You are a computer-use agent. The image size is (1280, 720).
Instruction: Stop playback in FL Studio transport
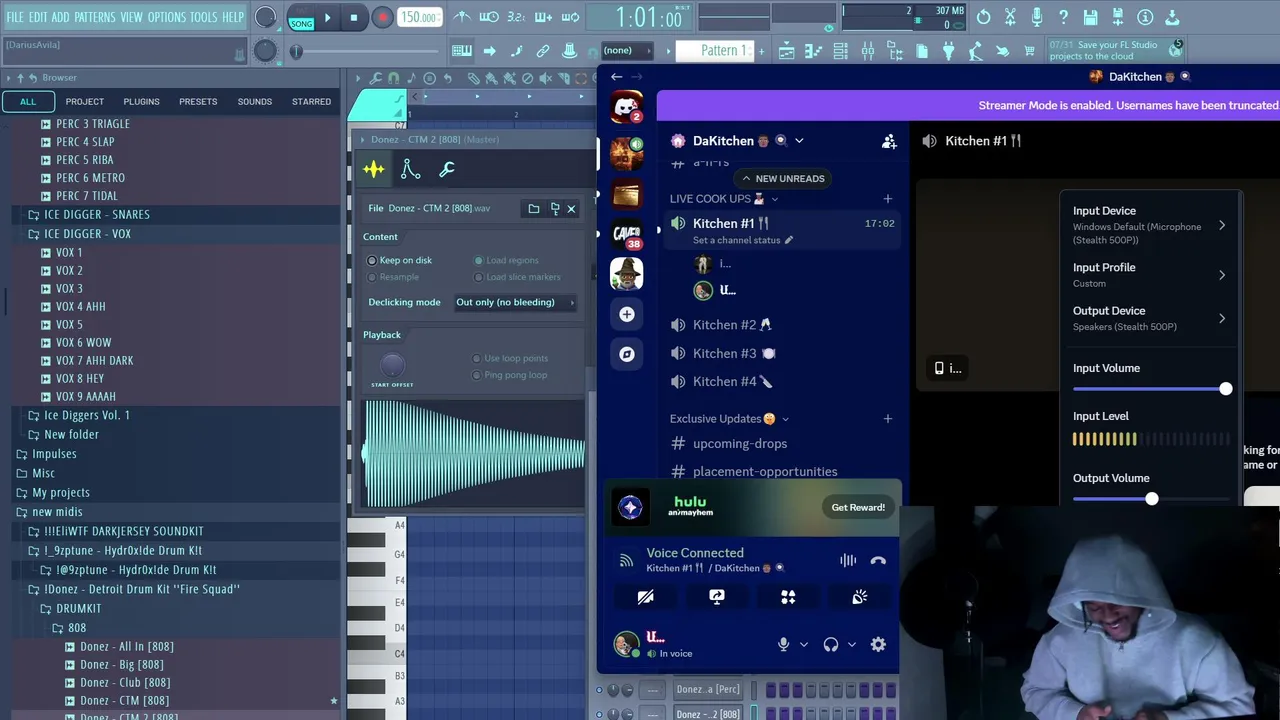click(x=354, y=18)
